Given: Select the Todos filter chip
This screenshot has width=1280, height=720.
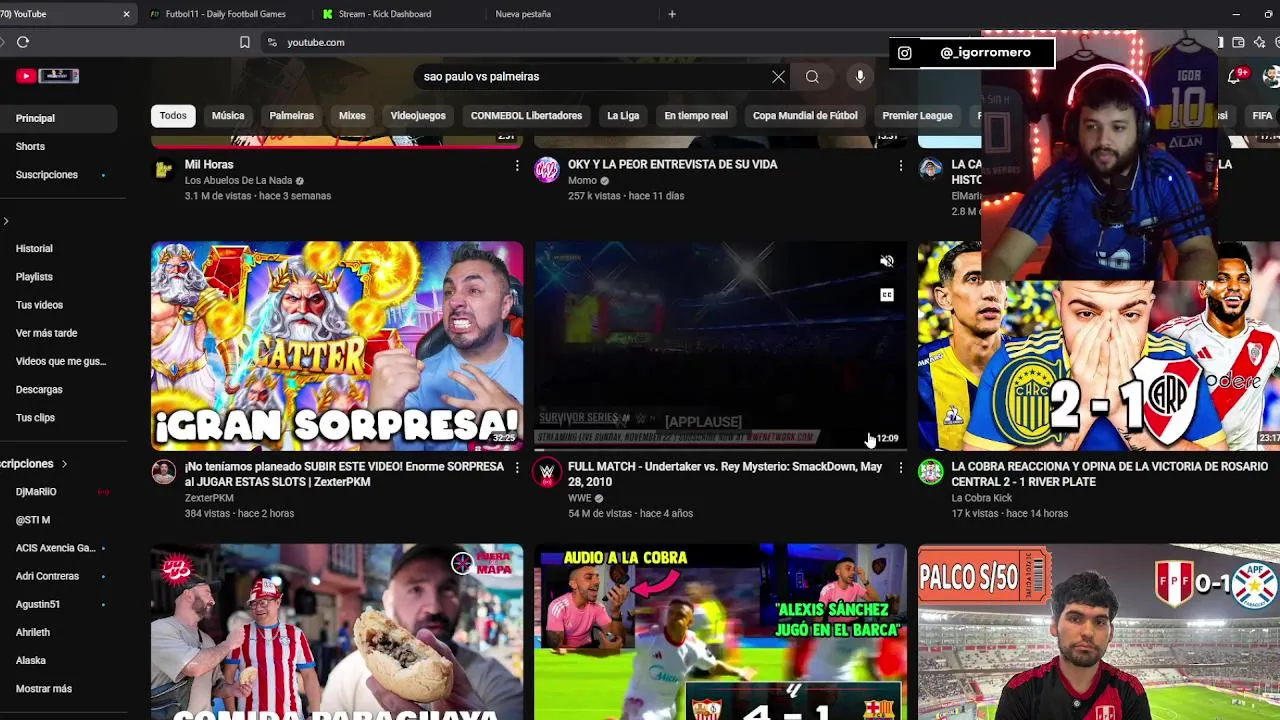Looking at the screenshot, I should (x=173, y=116).
